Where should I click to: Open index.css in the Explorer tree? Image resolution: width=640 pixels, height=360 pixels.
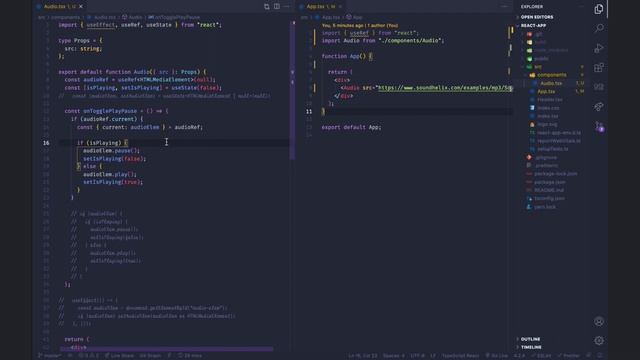(548, 108)
